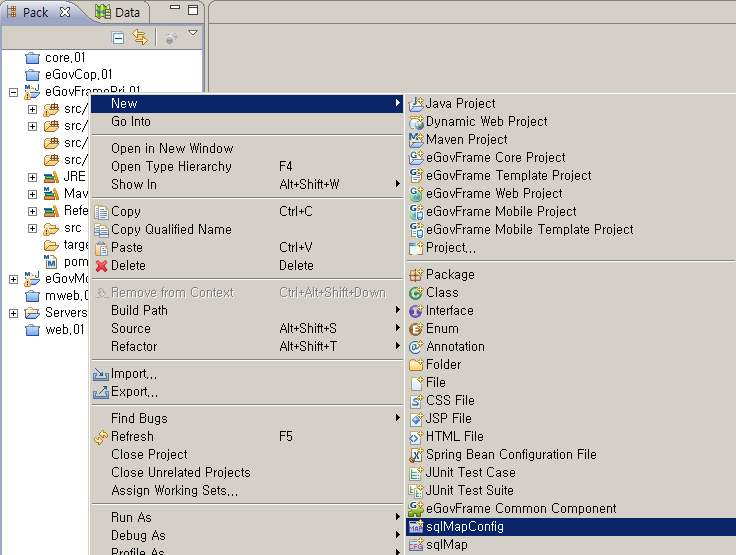Click the Spring Bean Configuration File icon
Screen dimensions: 736x555
(417, 454)
